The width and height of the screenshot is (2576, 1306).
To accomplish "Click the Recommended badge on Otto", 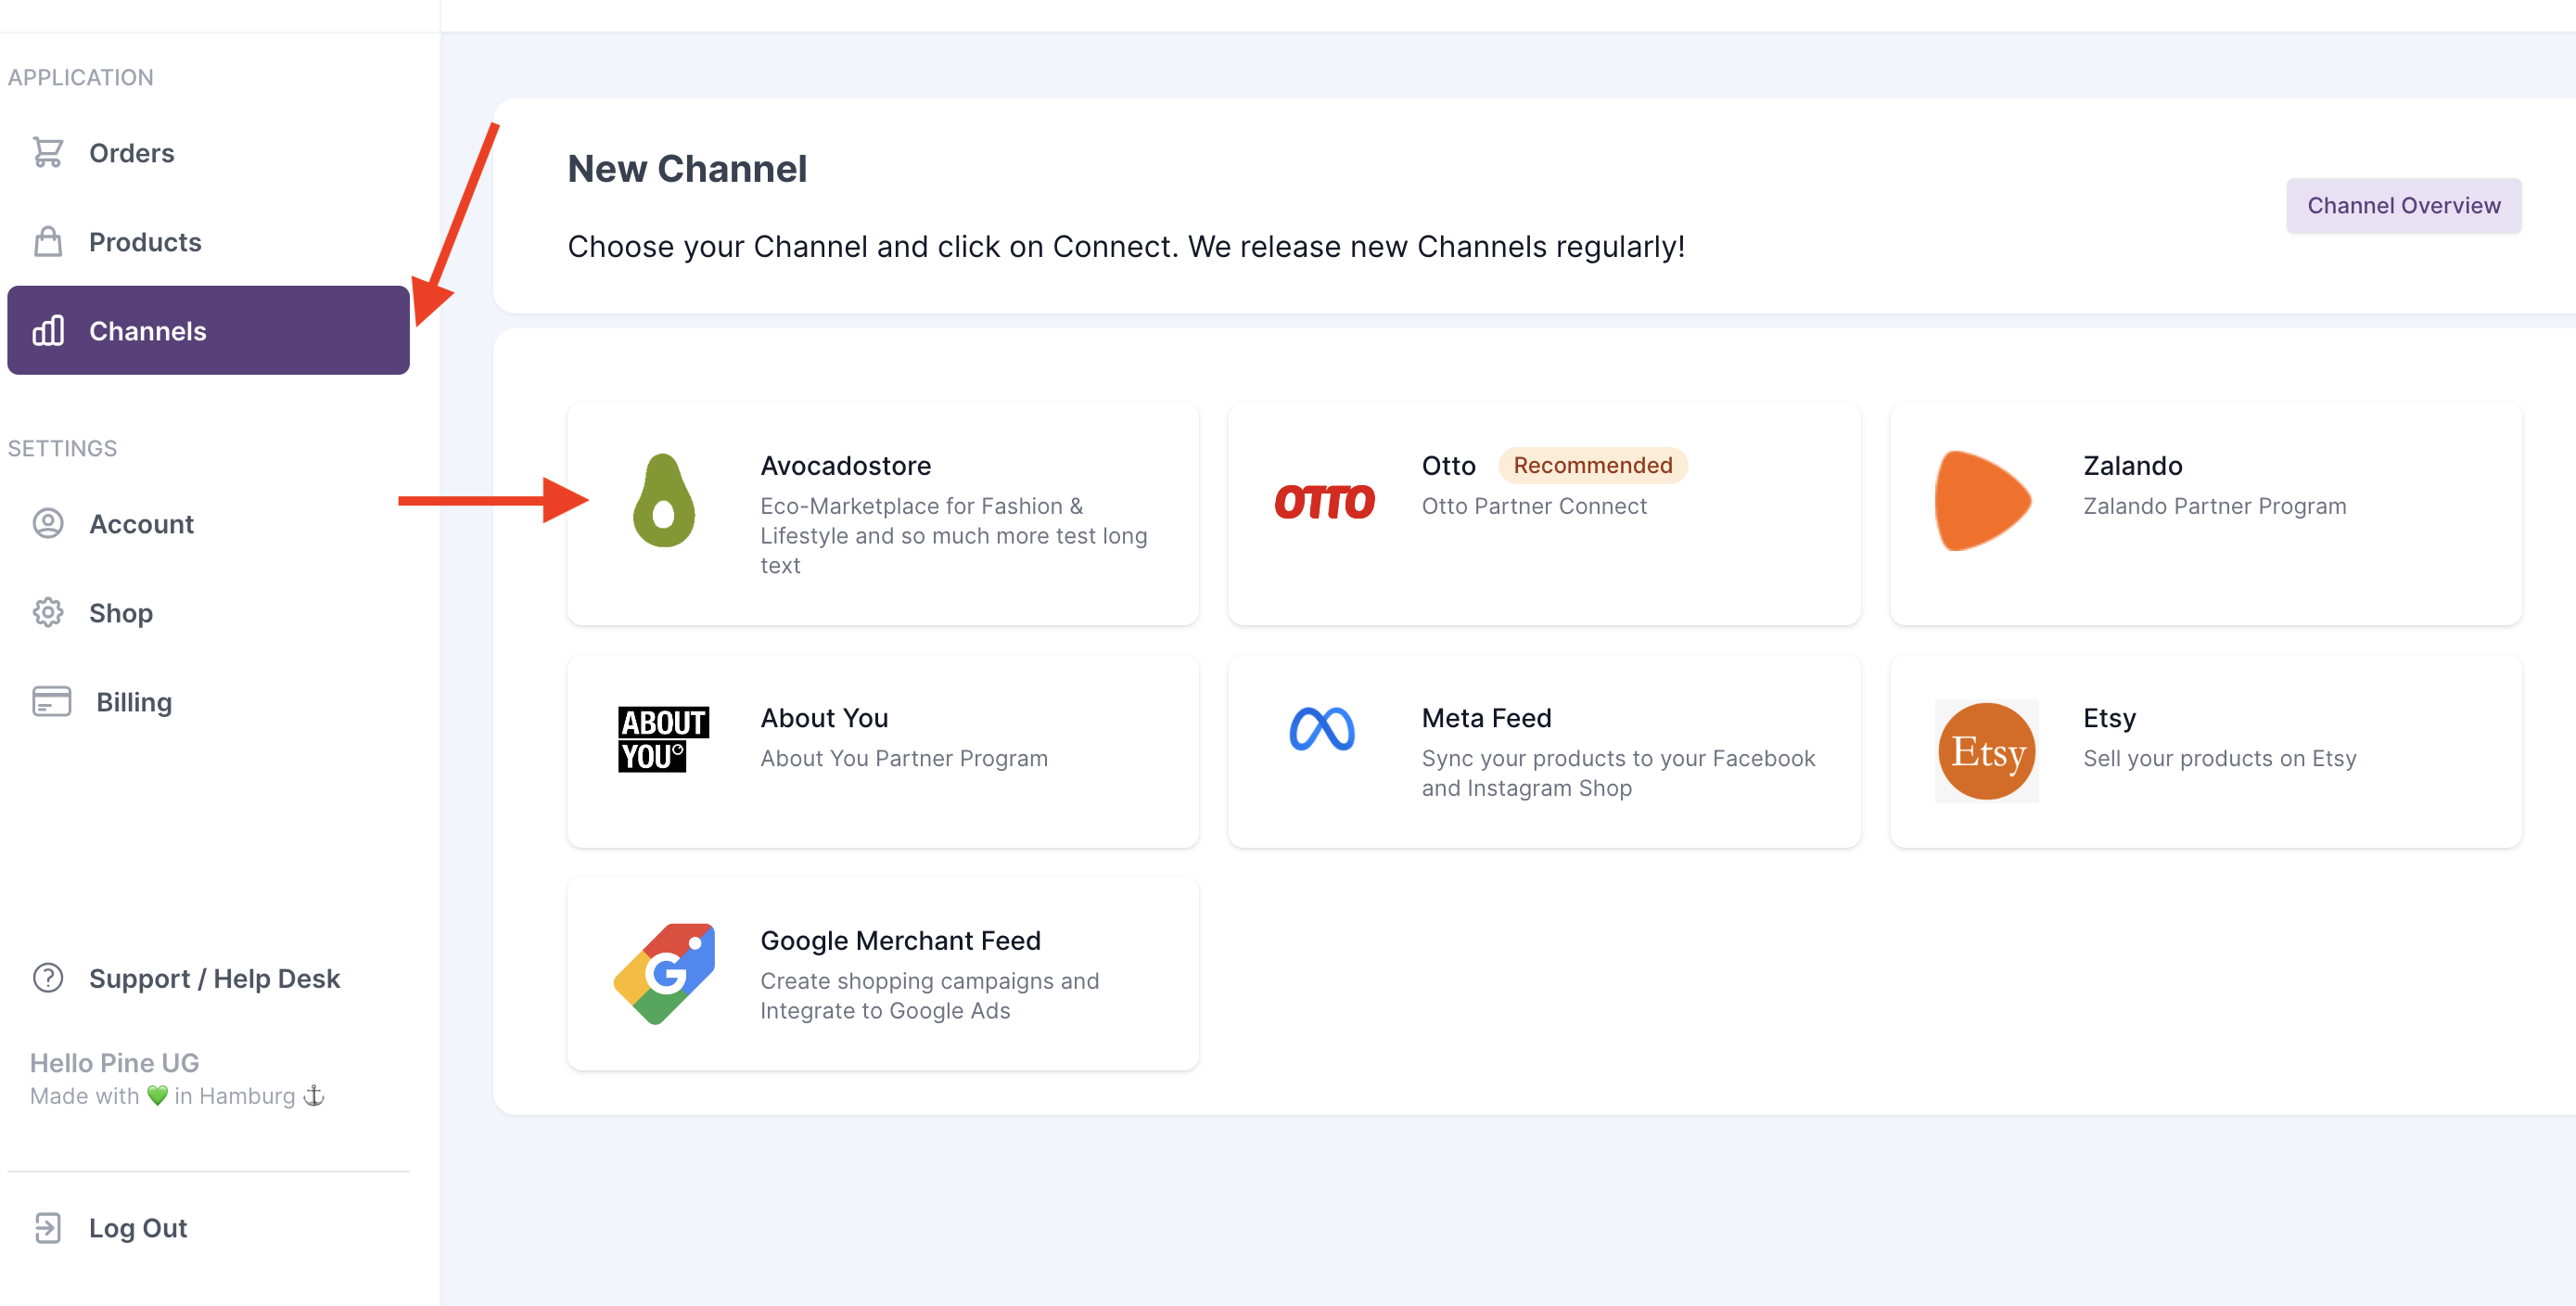I will [1592, 465].
